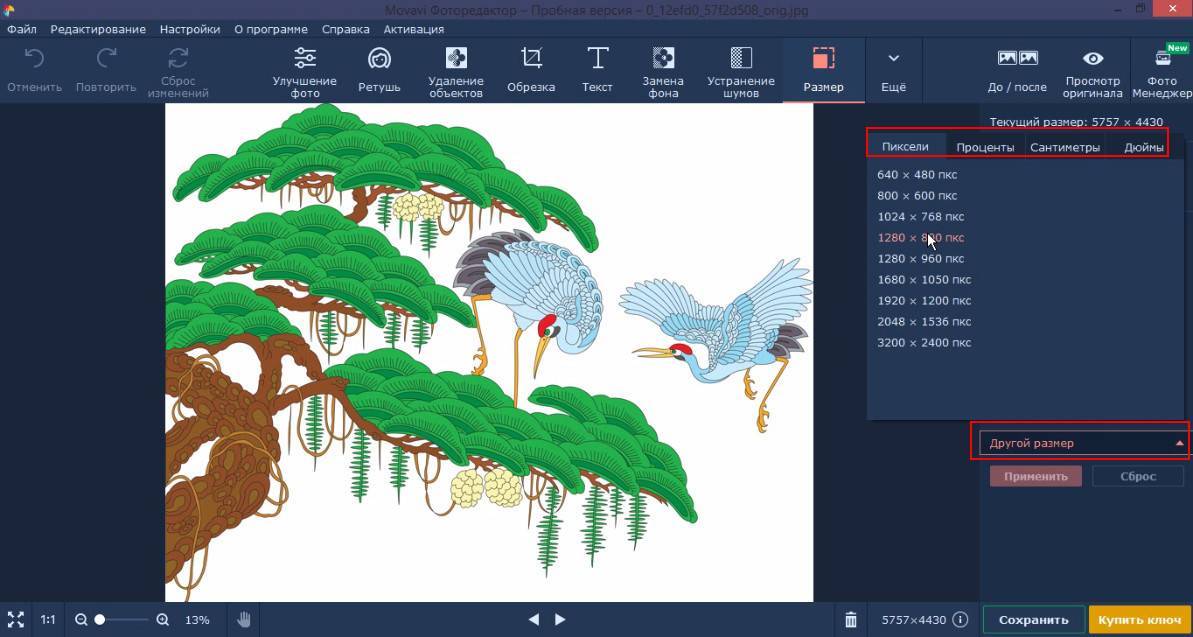Click the trash delete icon
This screenshot has width=1193, height=637.
tap(850, 620)
